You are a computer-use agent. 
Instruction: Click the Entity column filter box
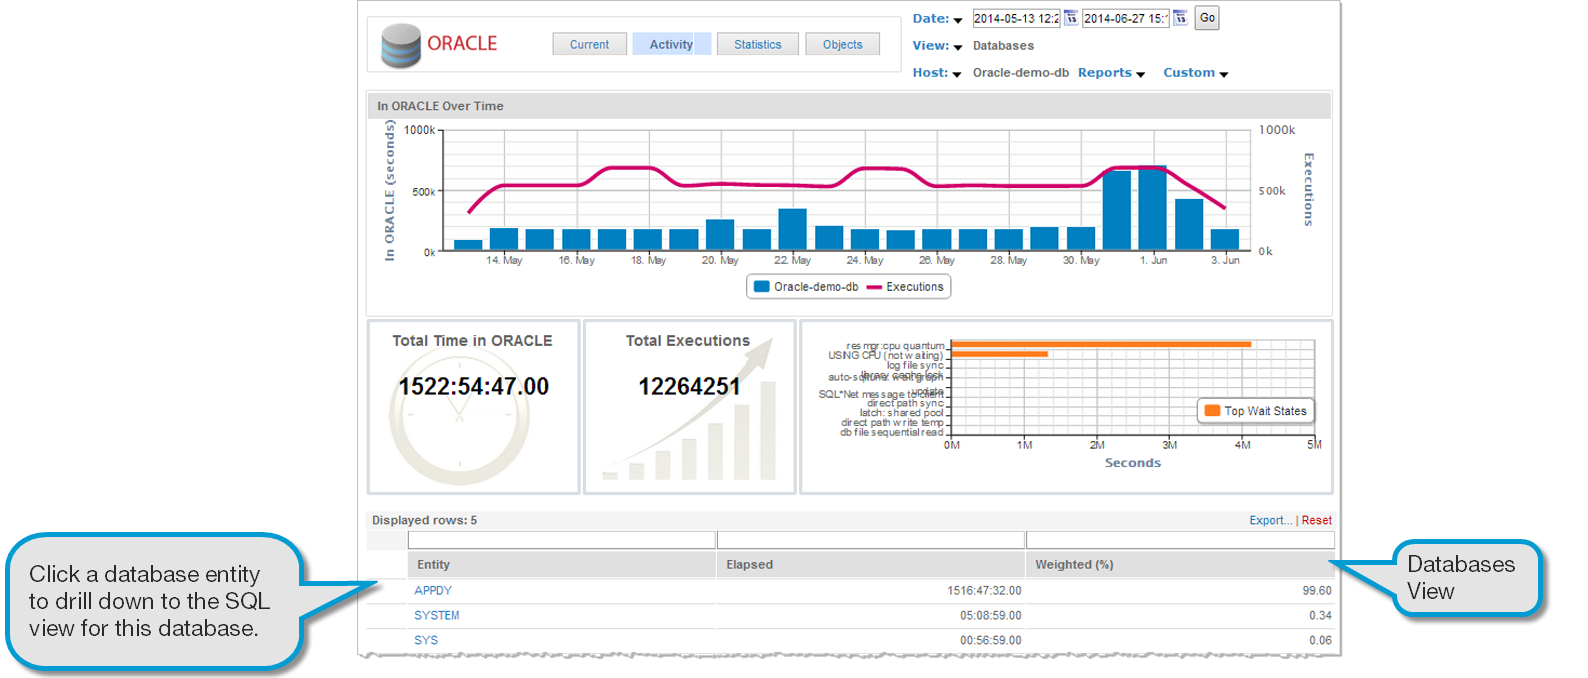562,540
